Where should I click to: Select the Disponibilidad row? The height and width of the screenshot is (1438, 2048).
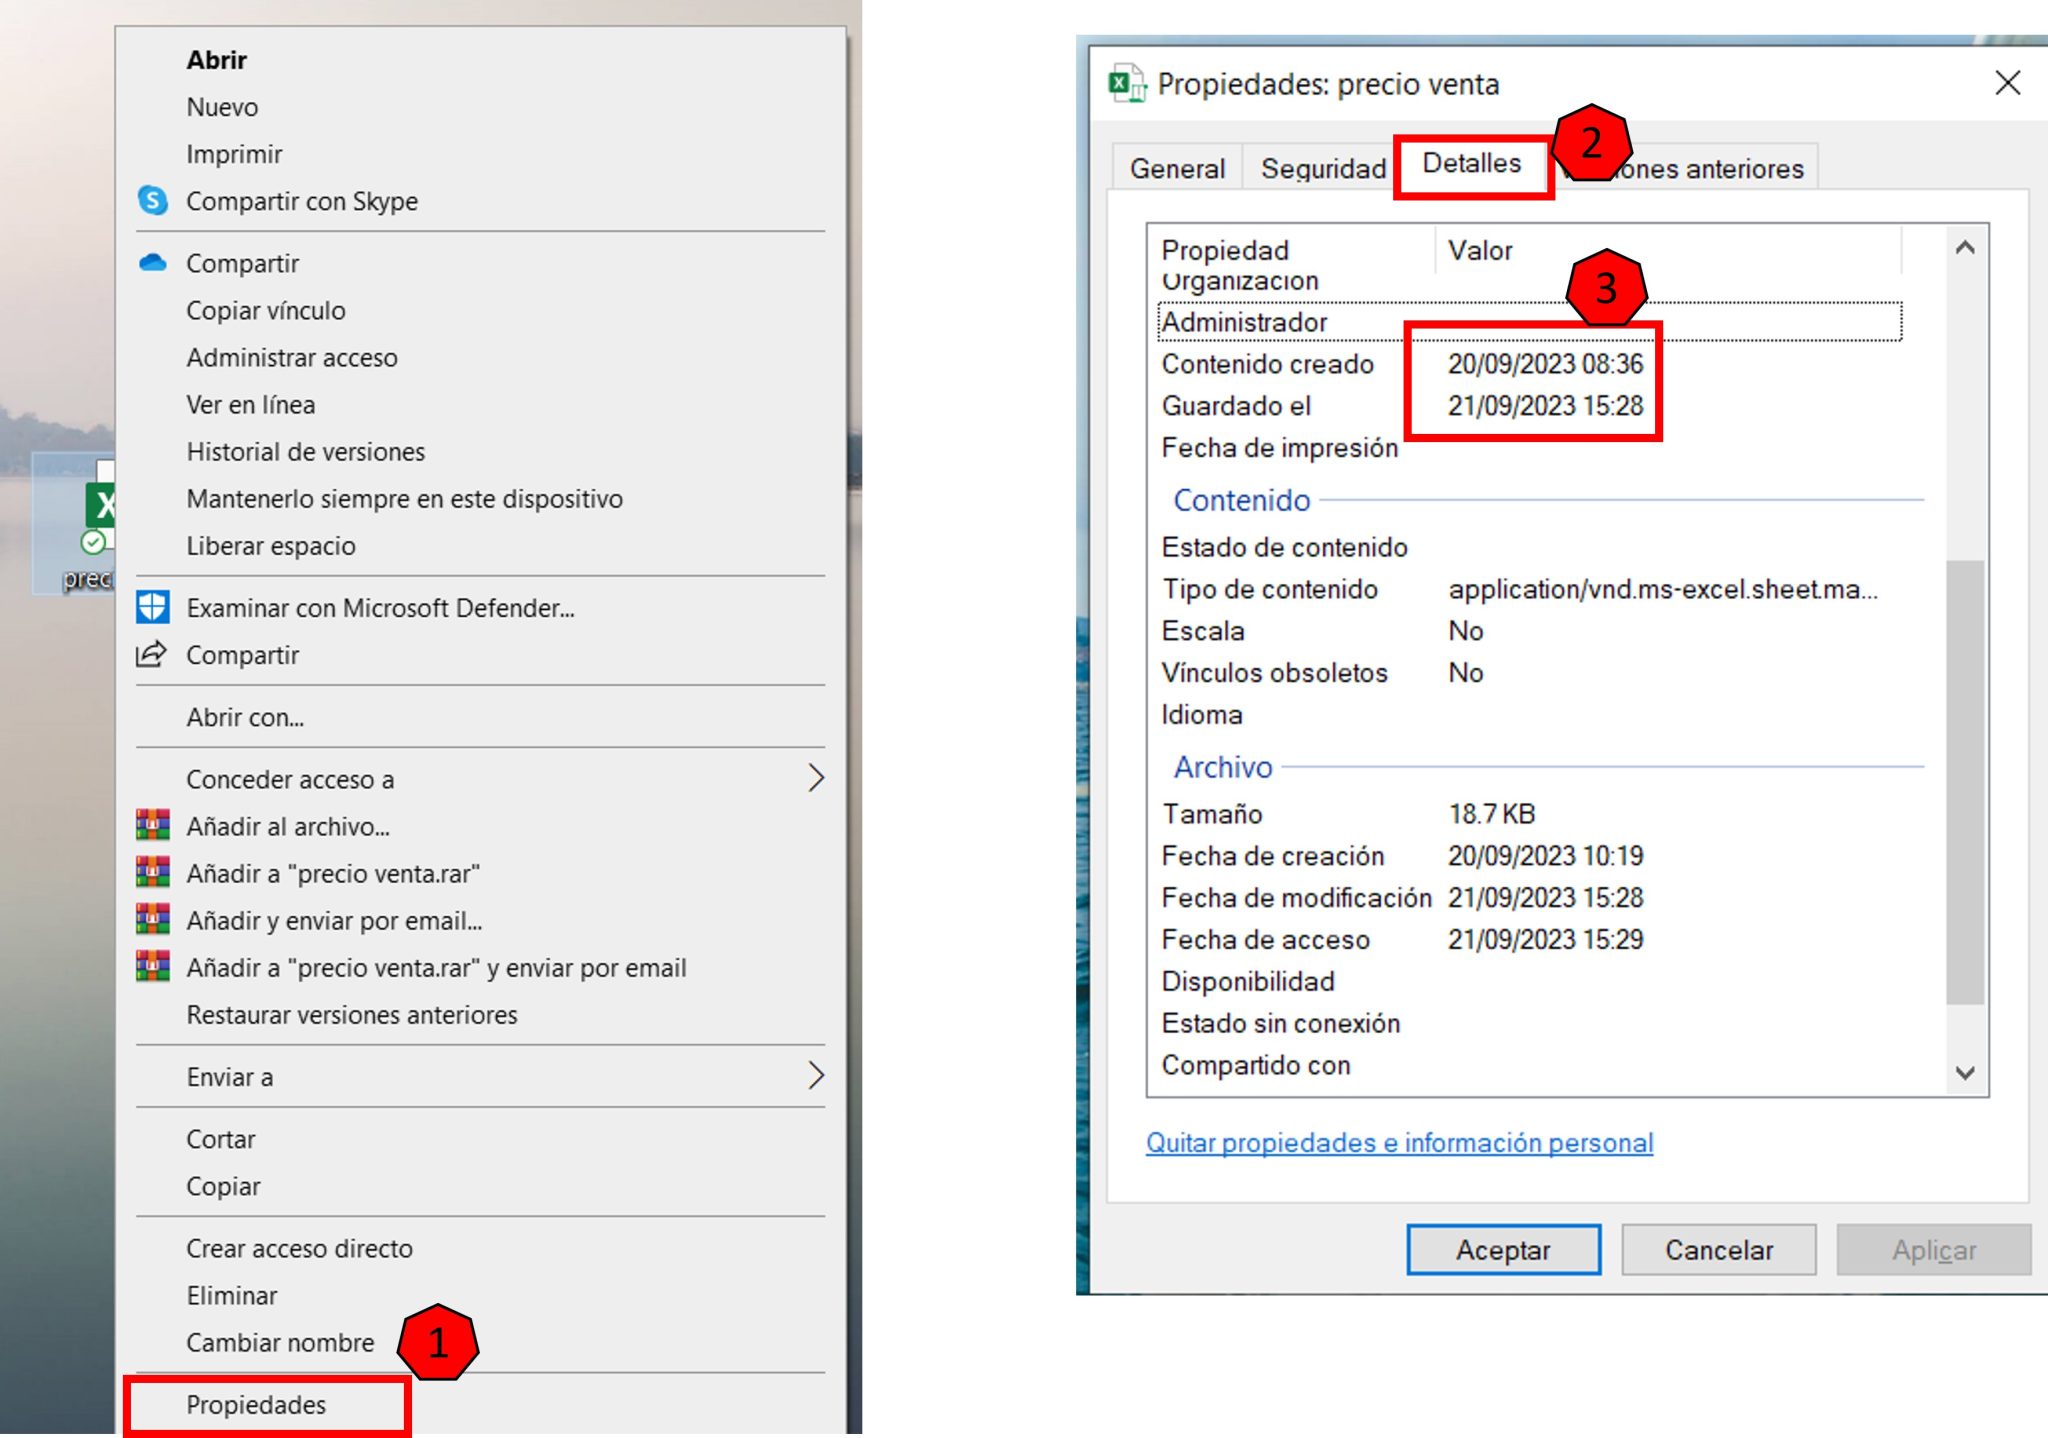click(x=1530, y=982)
